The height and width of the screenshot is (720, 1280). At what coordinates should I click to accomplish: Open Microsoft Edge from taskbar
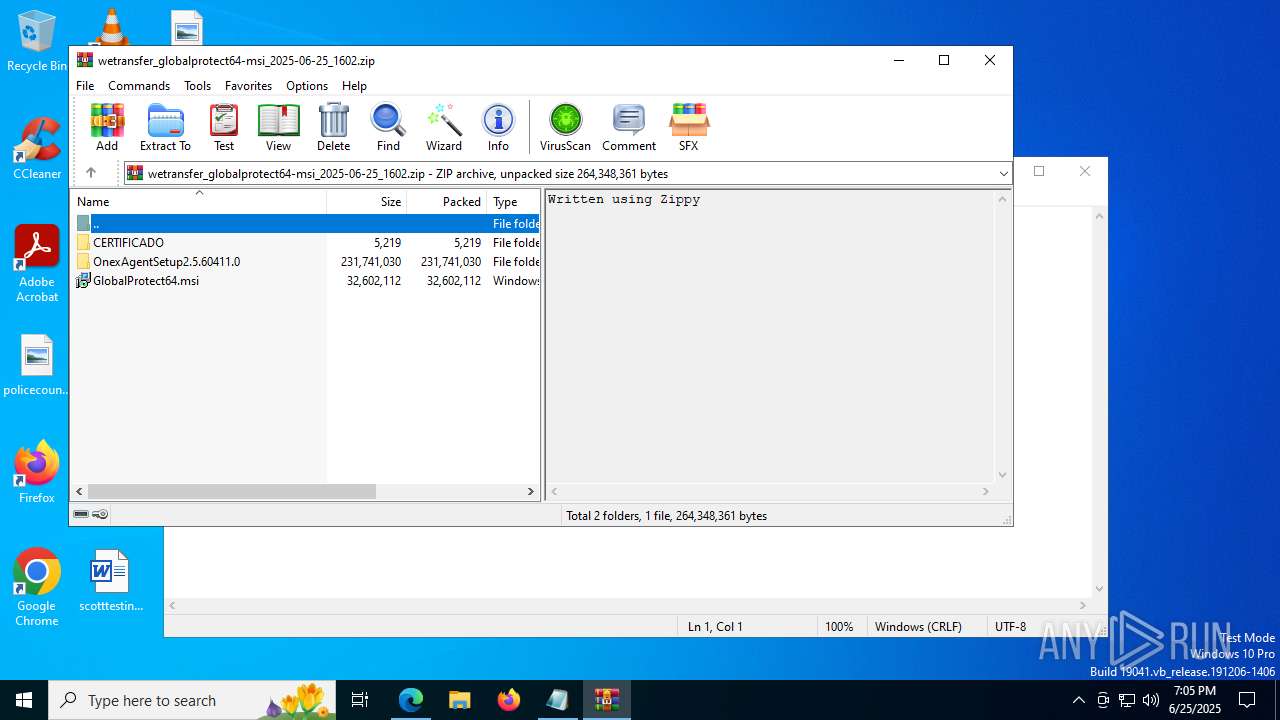(411, 700)
